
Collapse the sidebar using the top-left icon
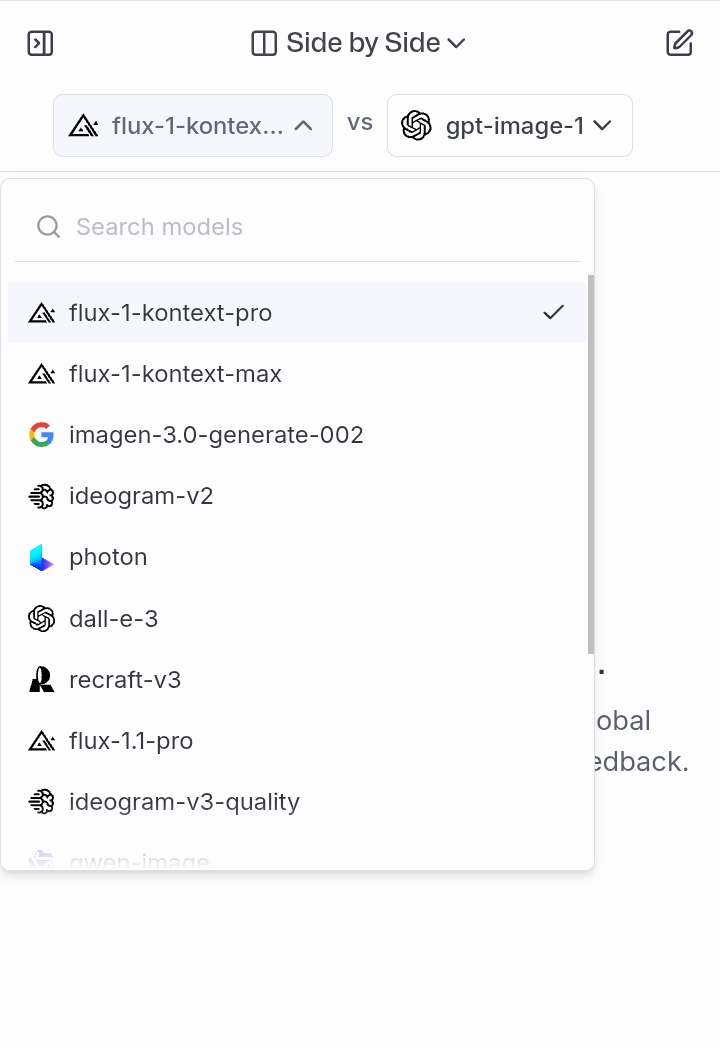[x=40, y=43]
